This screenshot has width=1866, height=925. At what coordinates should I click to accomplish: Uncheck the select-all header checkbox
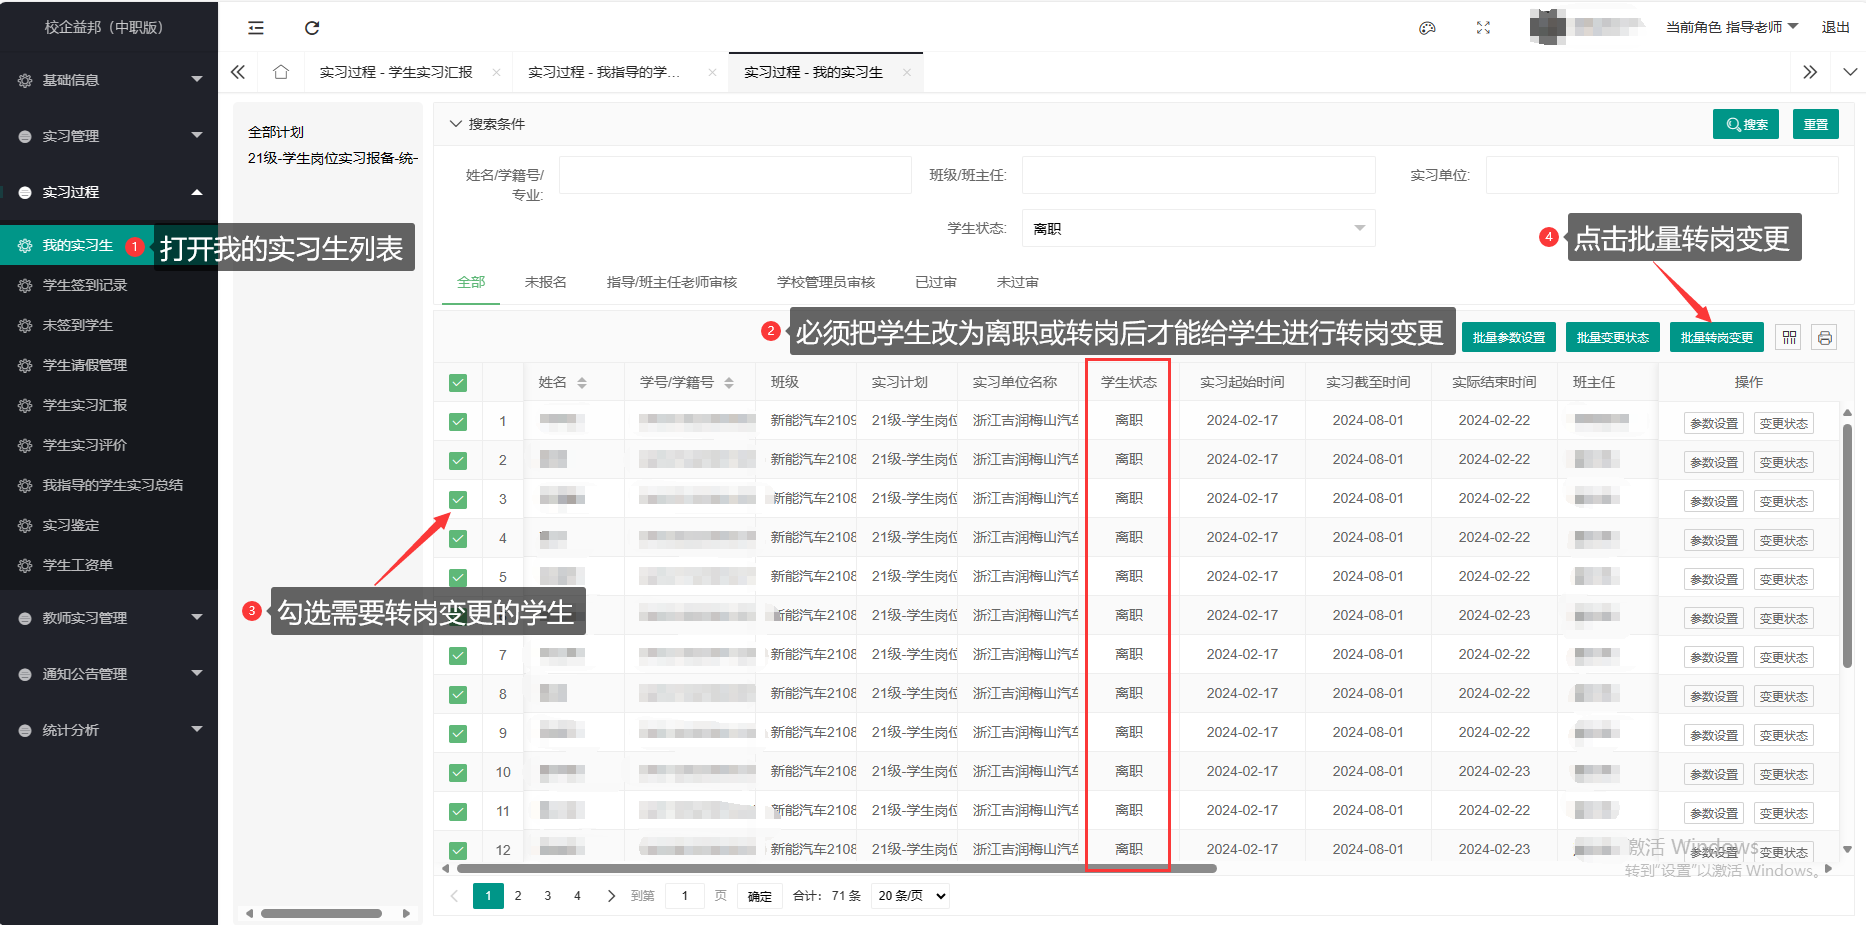tap(458, 383)
